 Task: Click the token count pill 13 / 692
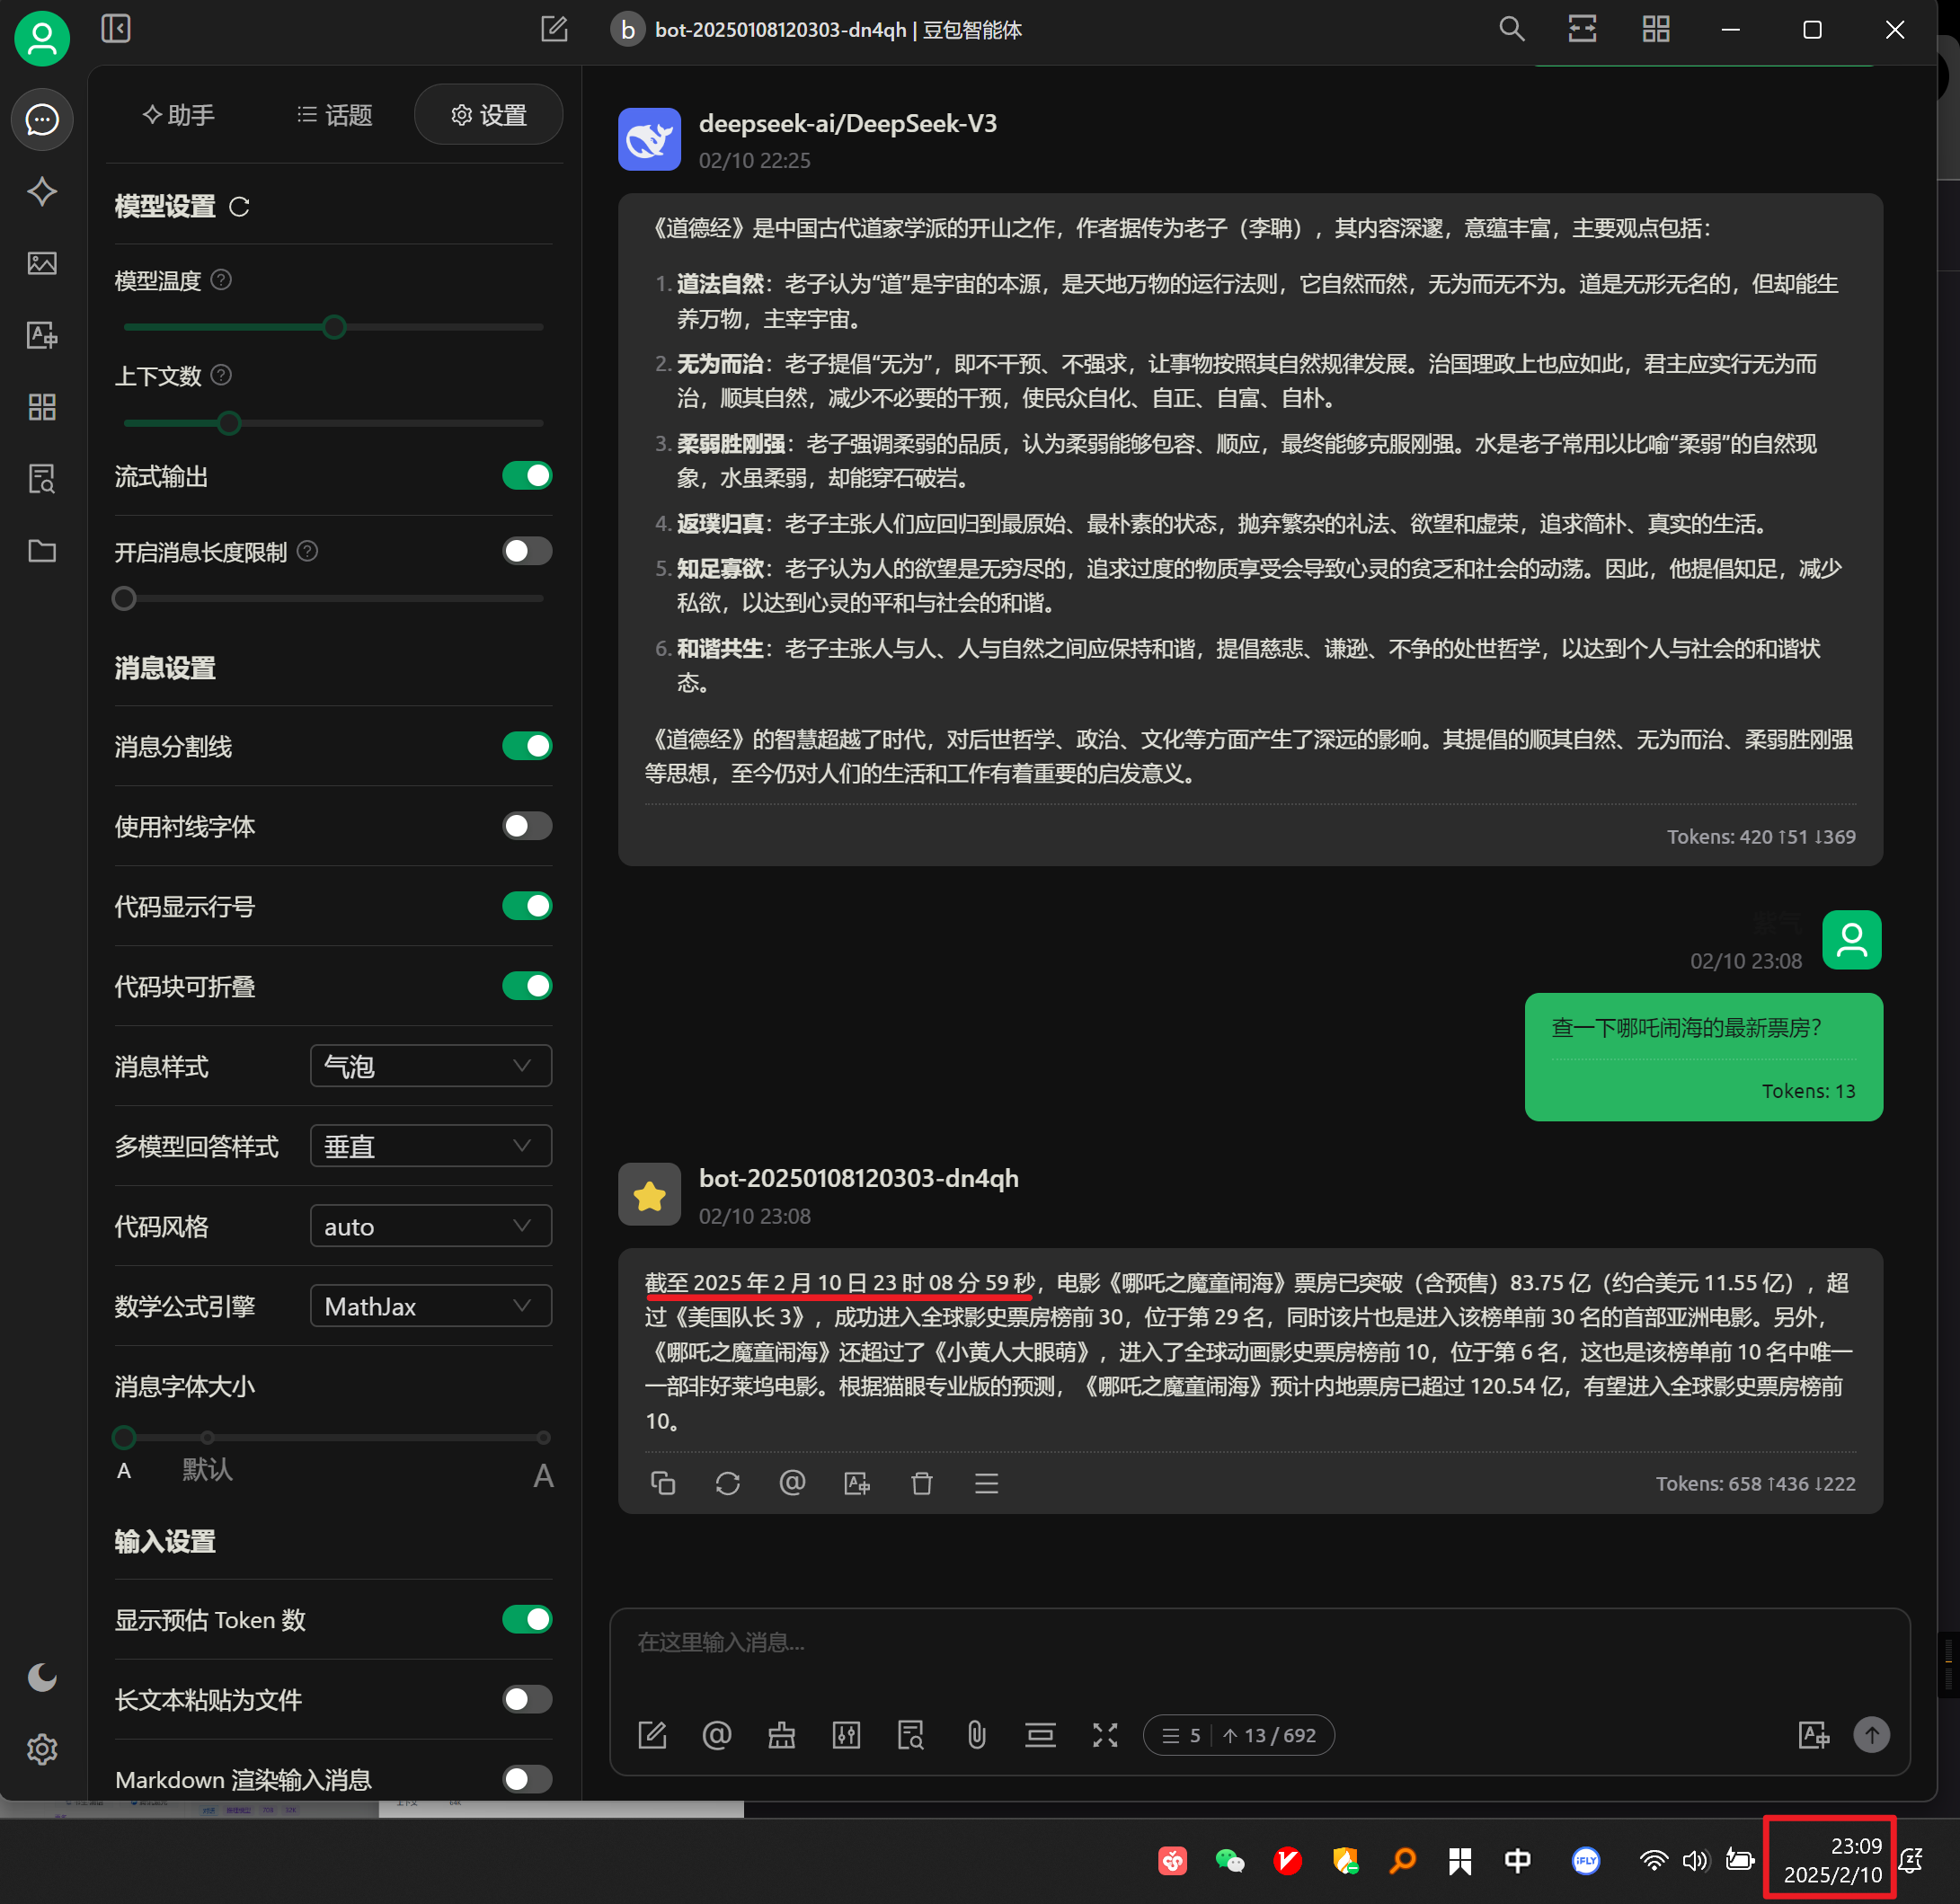1238,1735
